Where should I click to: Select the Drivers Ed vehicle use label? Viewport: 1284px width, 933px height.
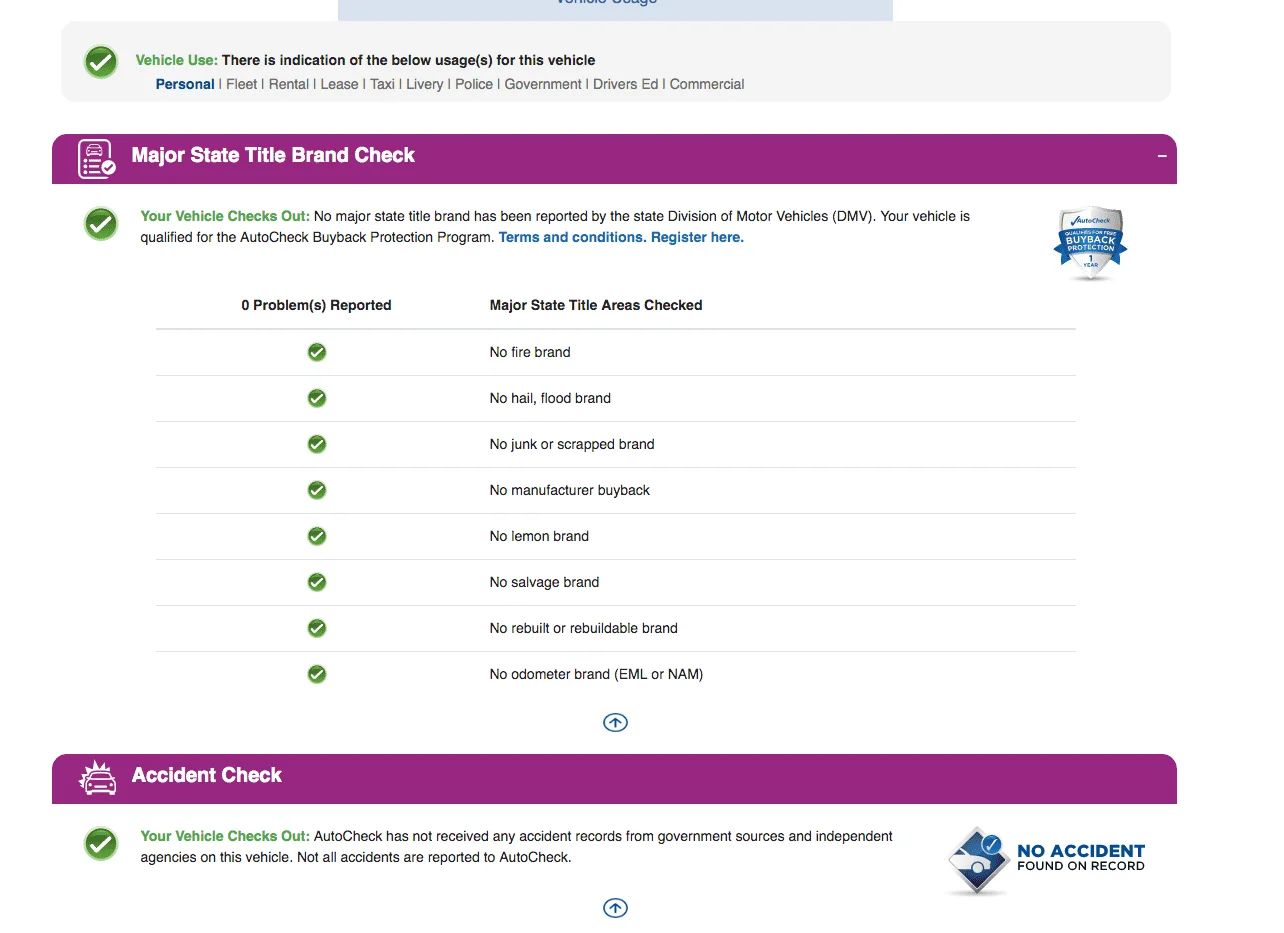click(626, 84)
